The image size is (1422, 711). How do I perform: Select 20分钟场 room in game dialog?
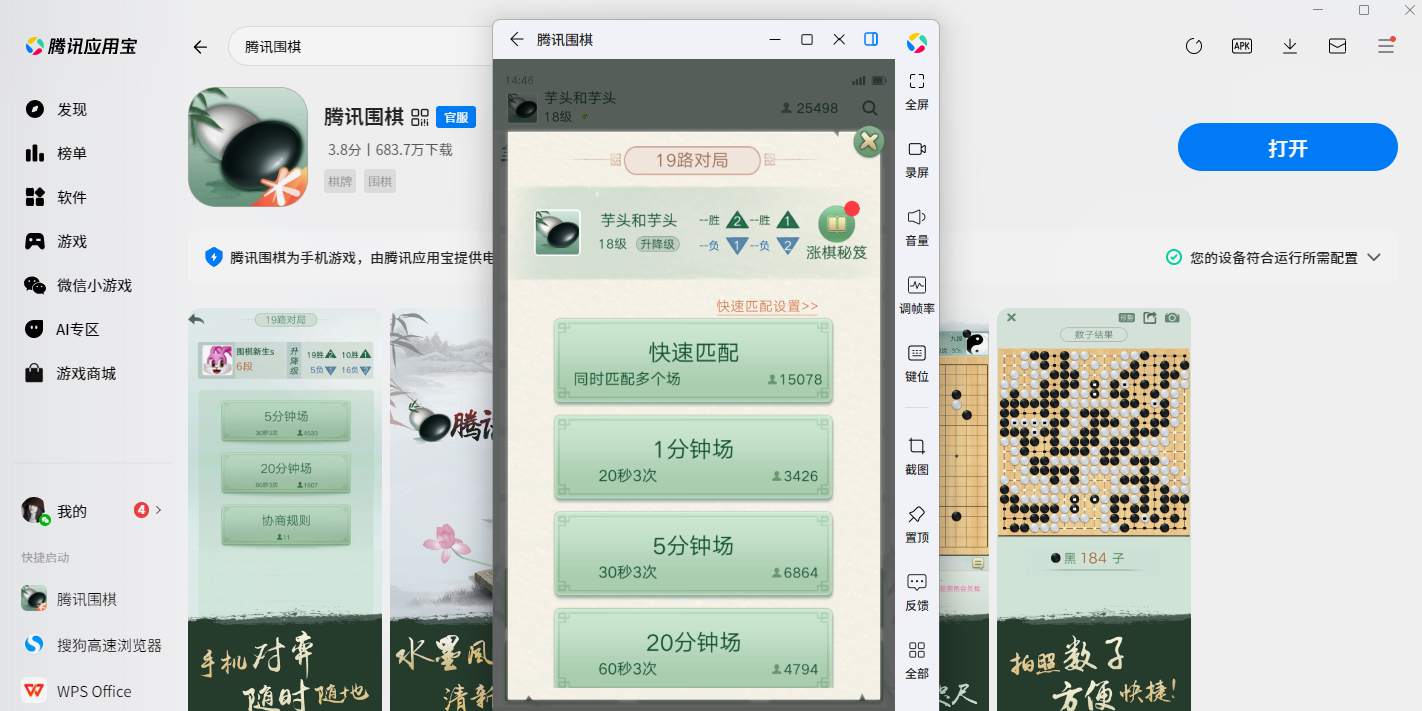694,647
